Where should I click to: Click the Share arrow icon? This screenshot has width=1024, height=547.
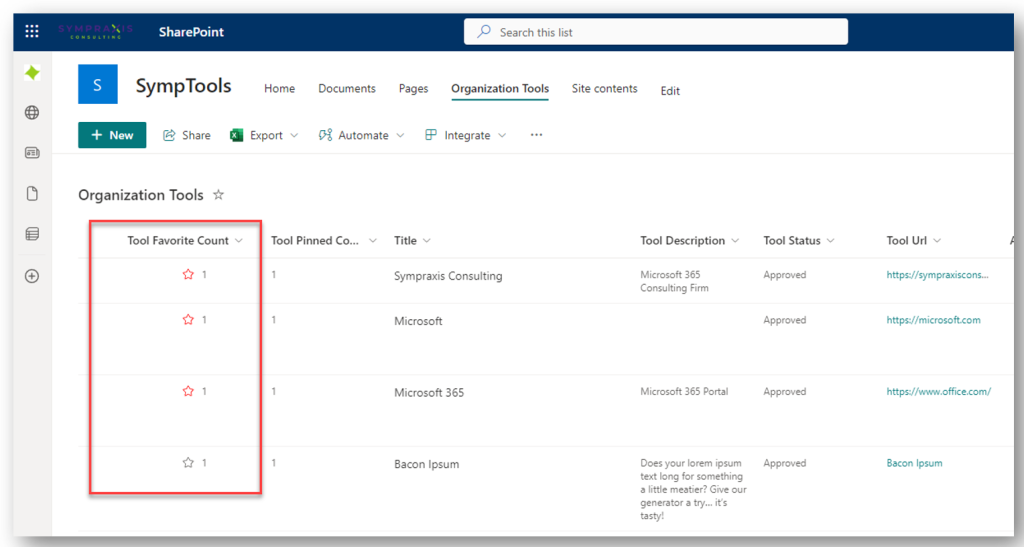tap(169, 135)
